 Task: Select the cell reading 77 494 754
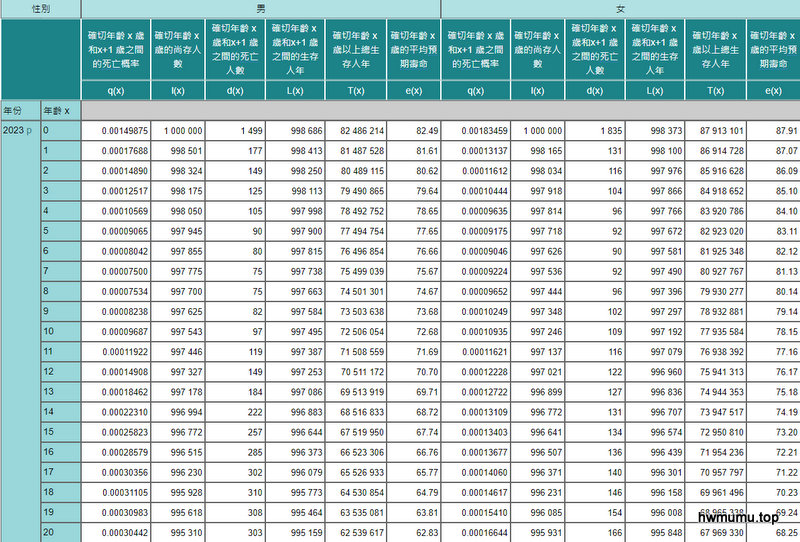[356, 231]
